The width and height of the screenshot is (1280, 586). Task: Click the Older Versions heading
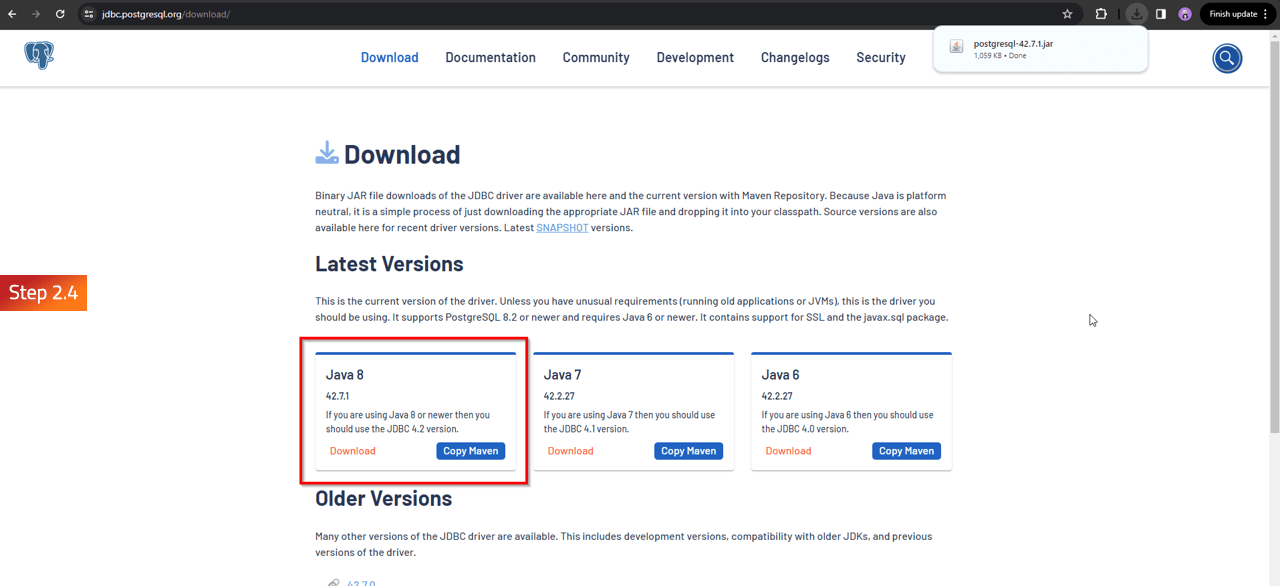click(x=384, y=498)
